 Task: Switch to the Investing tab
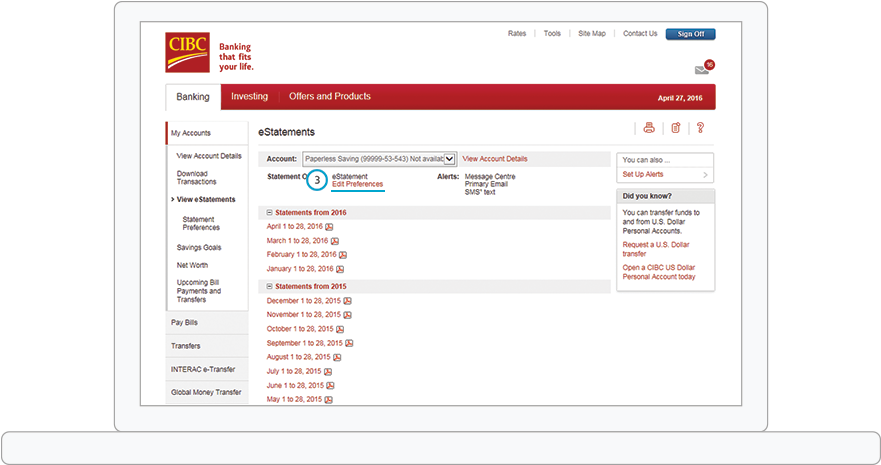tap(249, 97)
